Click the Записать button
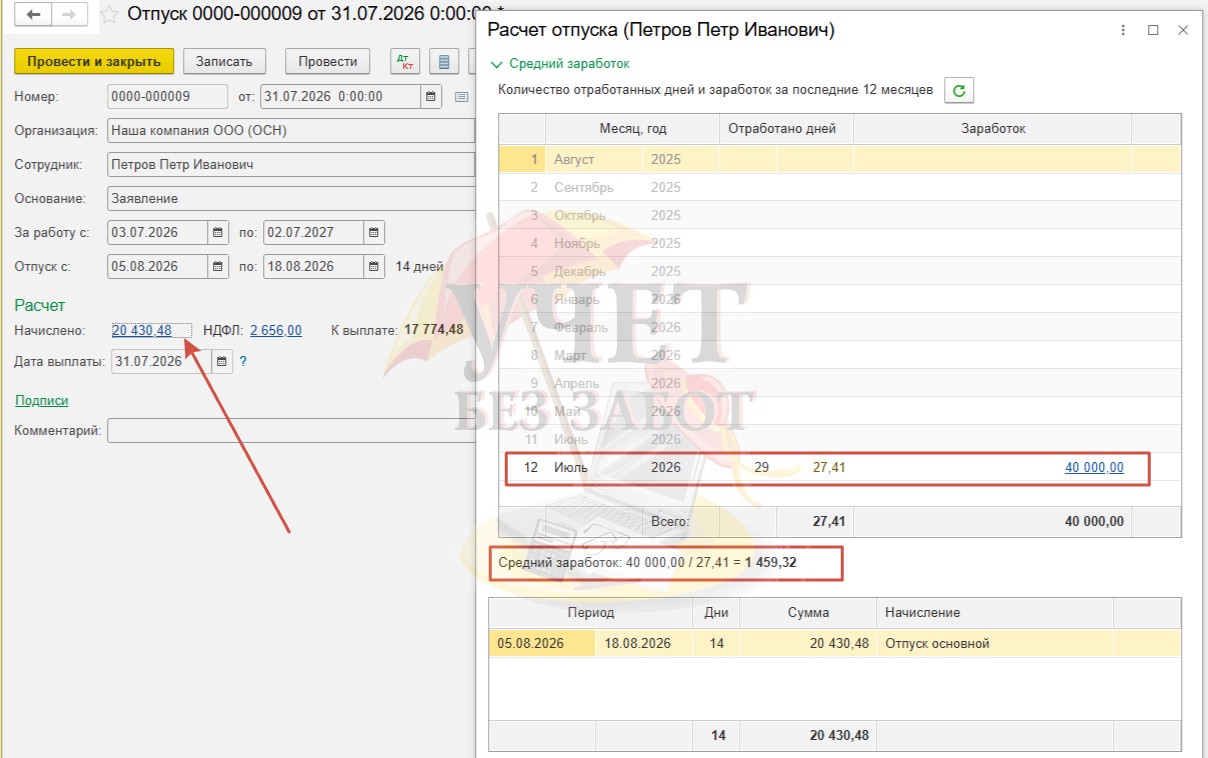The image size is (1208, 758). click(x=224, y=61)
